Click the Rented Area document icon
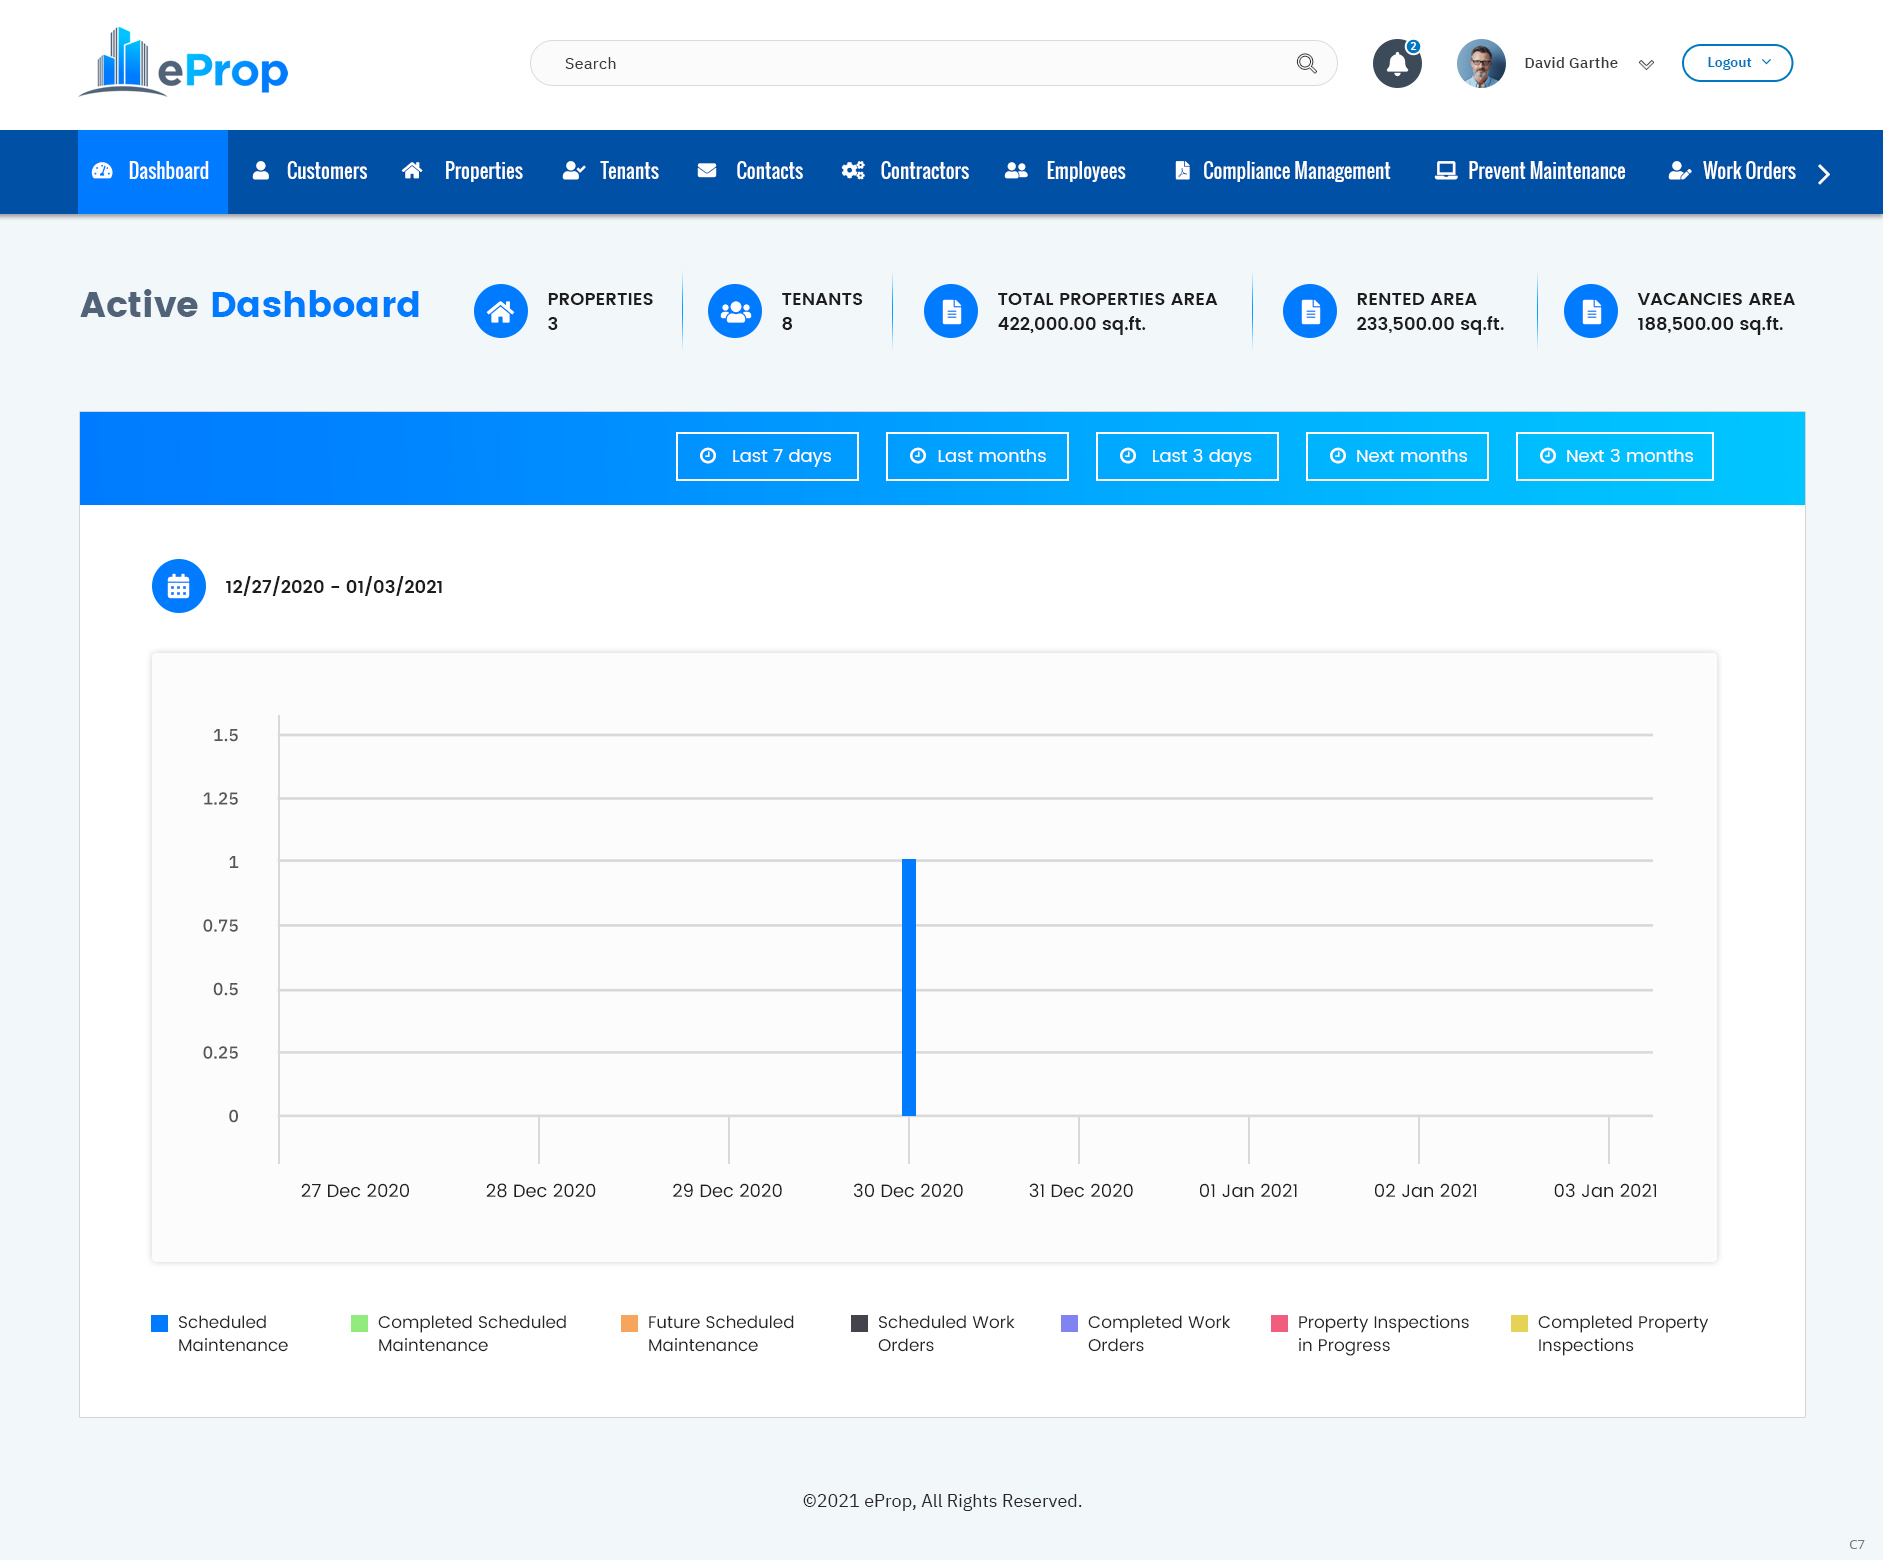The image size is (1883, 1560). pos(1310,312)
